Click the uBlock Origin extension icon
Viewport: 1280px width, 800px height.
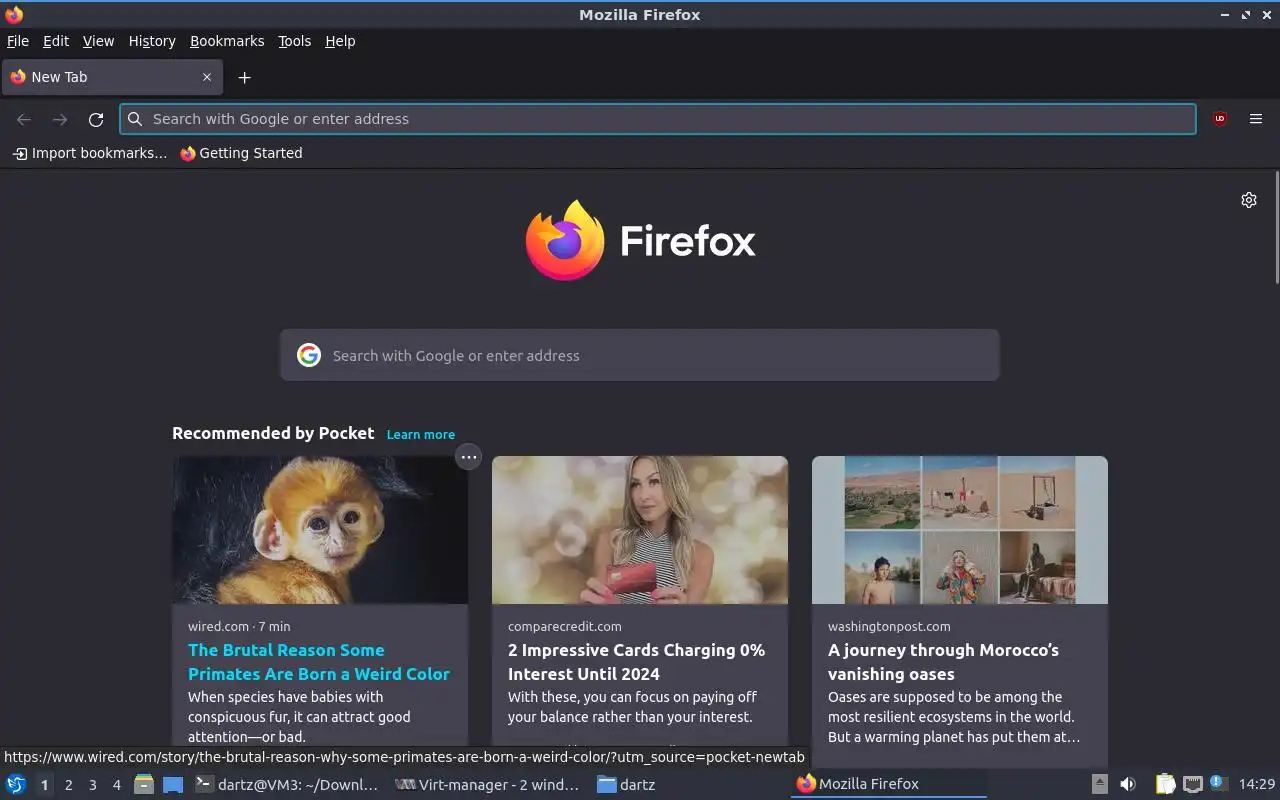coord(1219,119)
